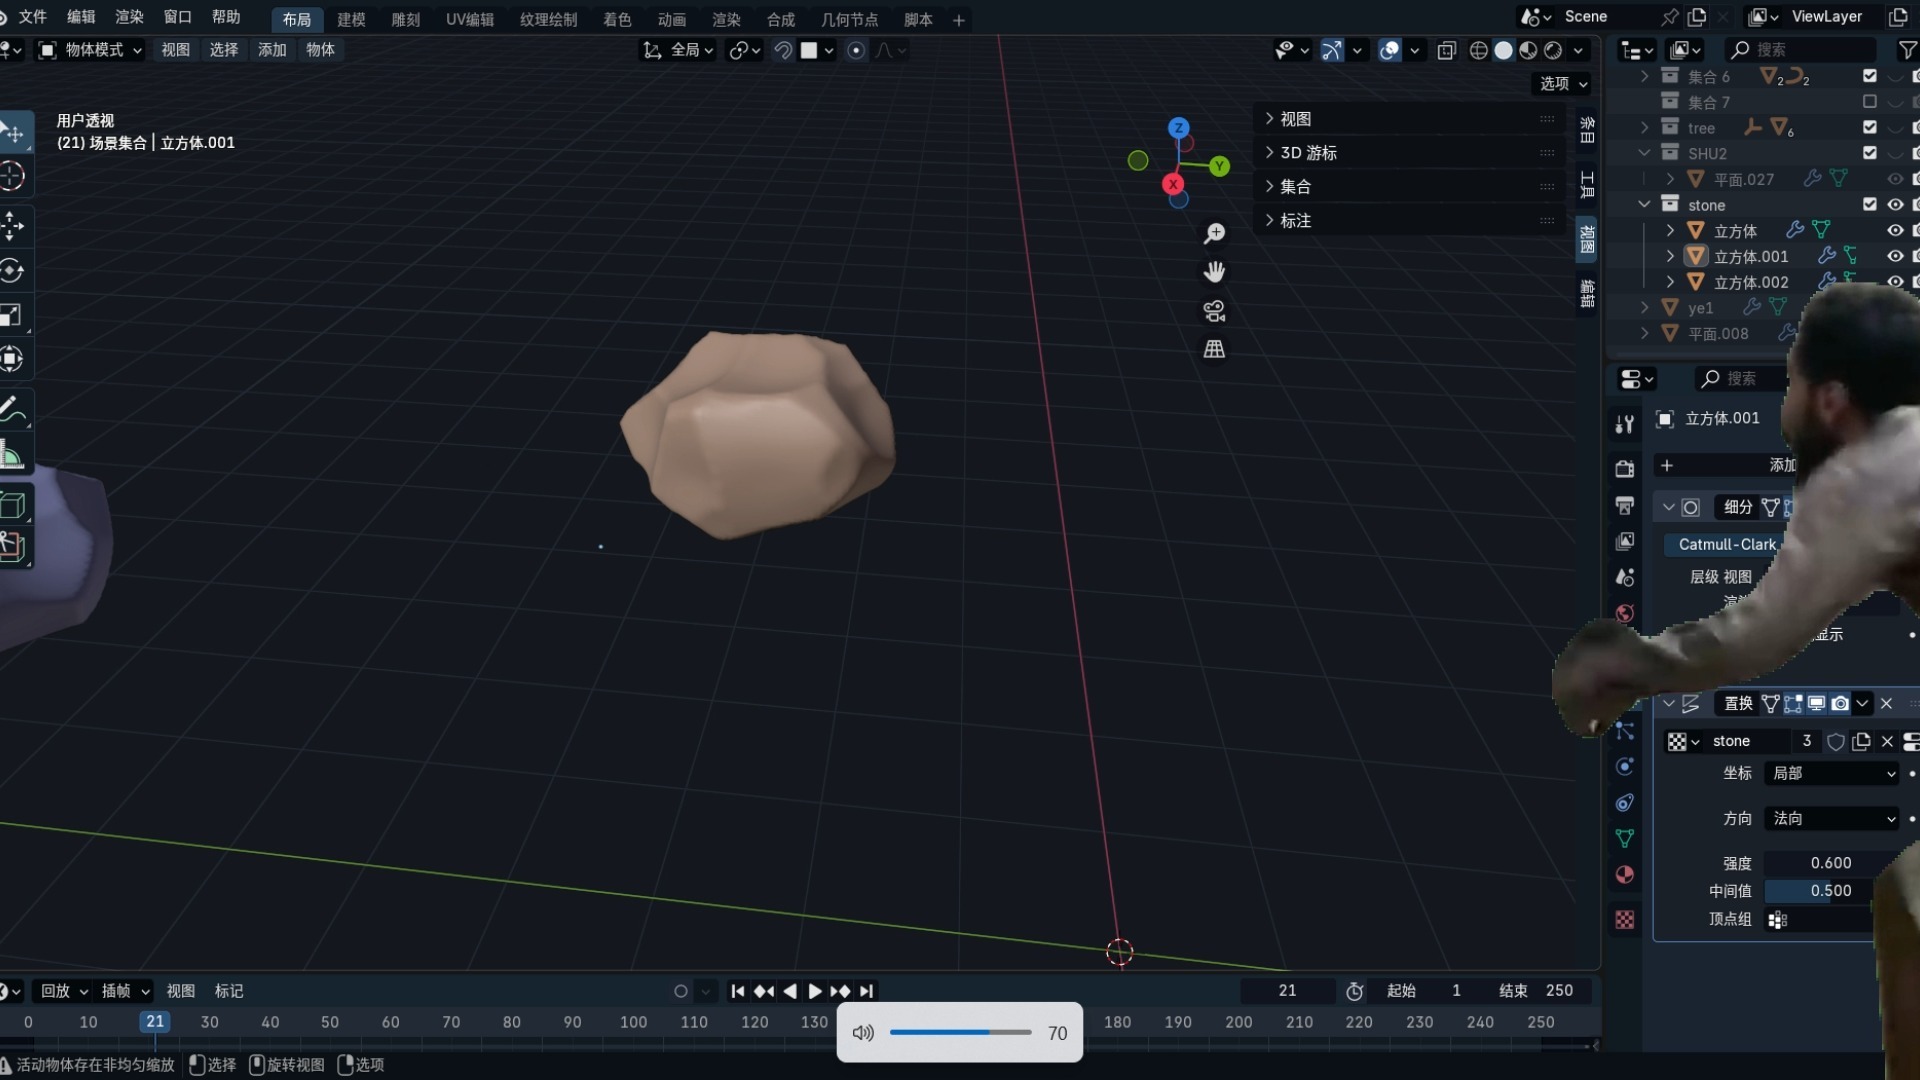Hide 立方体.001 with its eye icon
The width and height of the screenshot is (1920, 1080).
pos(1895,256)
